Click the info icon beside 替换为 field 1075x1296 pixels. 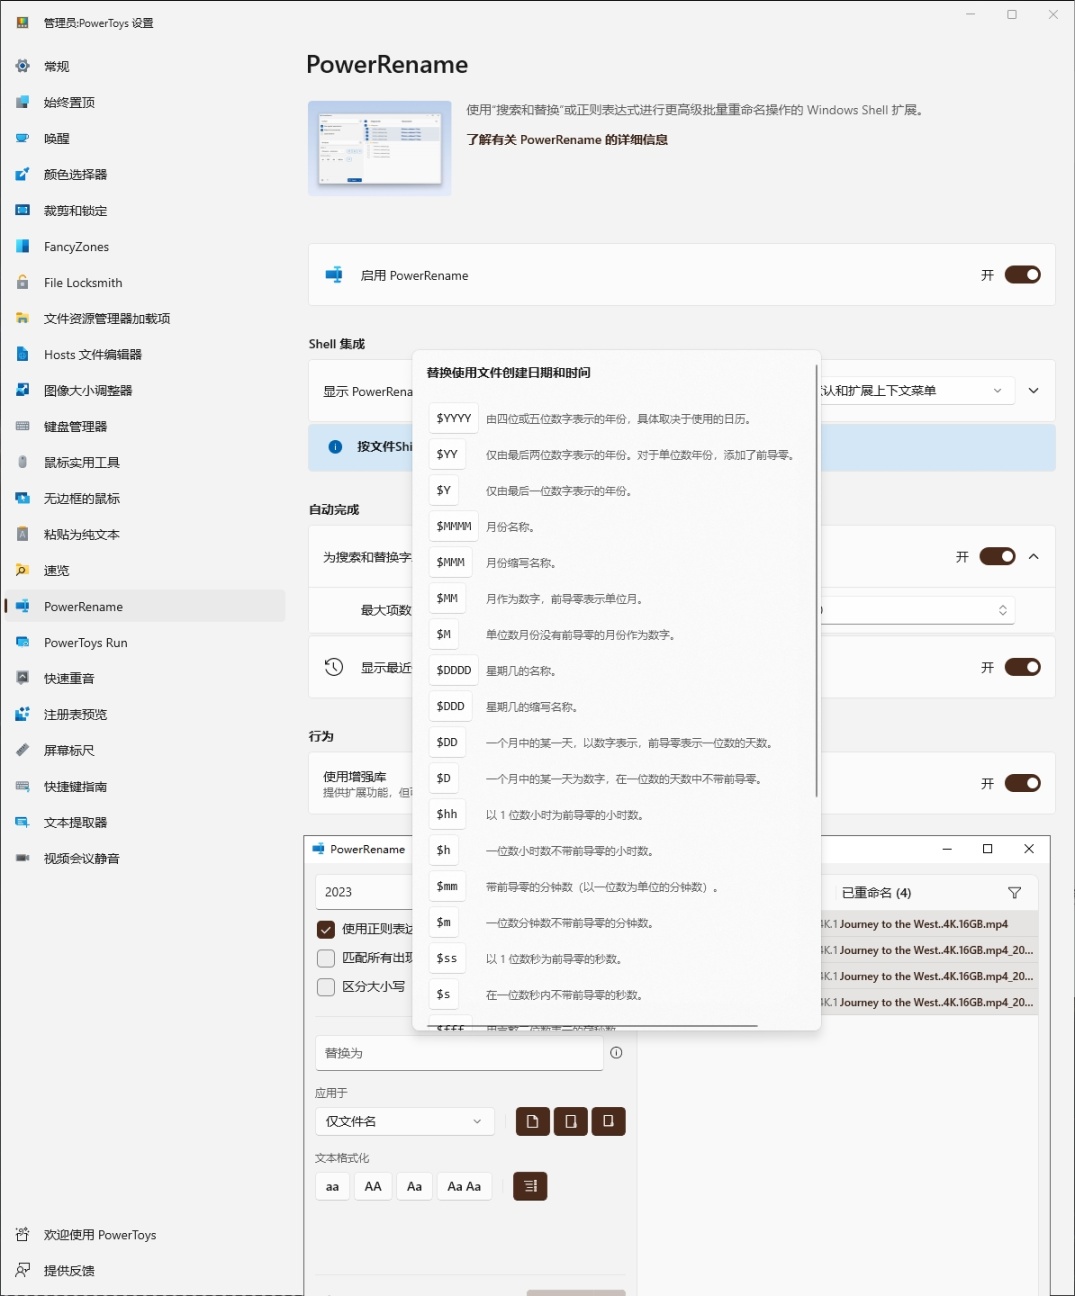pos(616,1052)
